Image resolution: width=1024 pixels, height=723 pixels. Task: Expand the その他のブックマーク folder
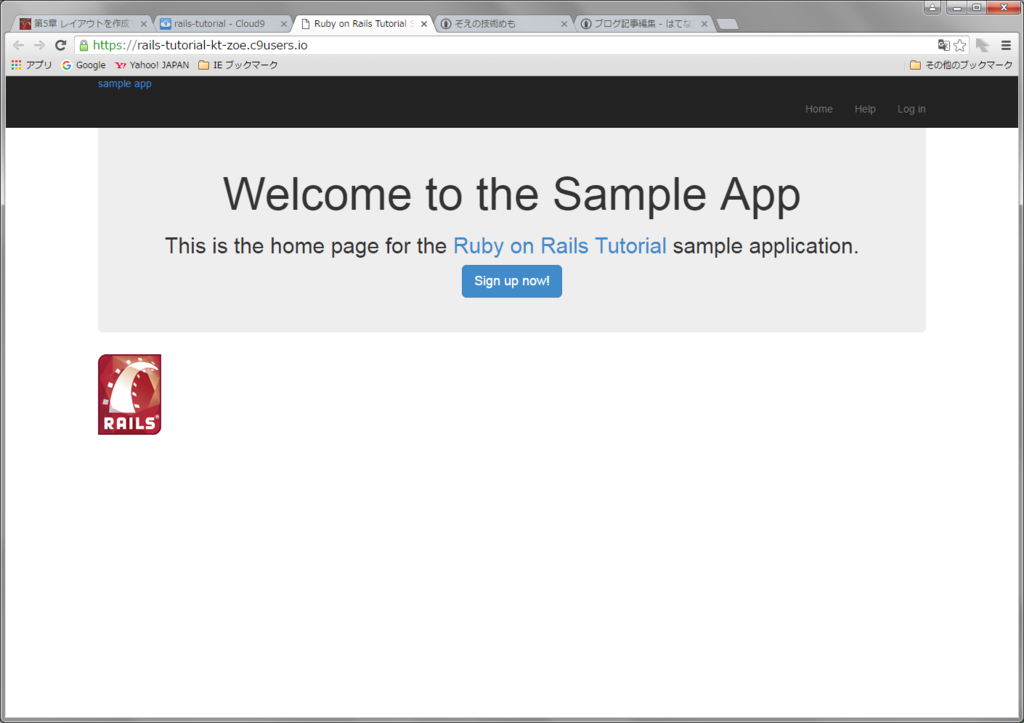pos(961,65)
